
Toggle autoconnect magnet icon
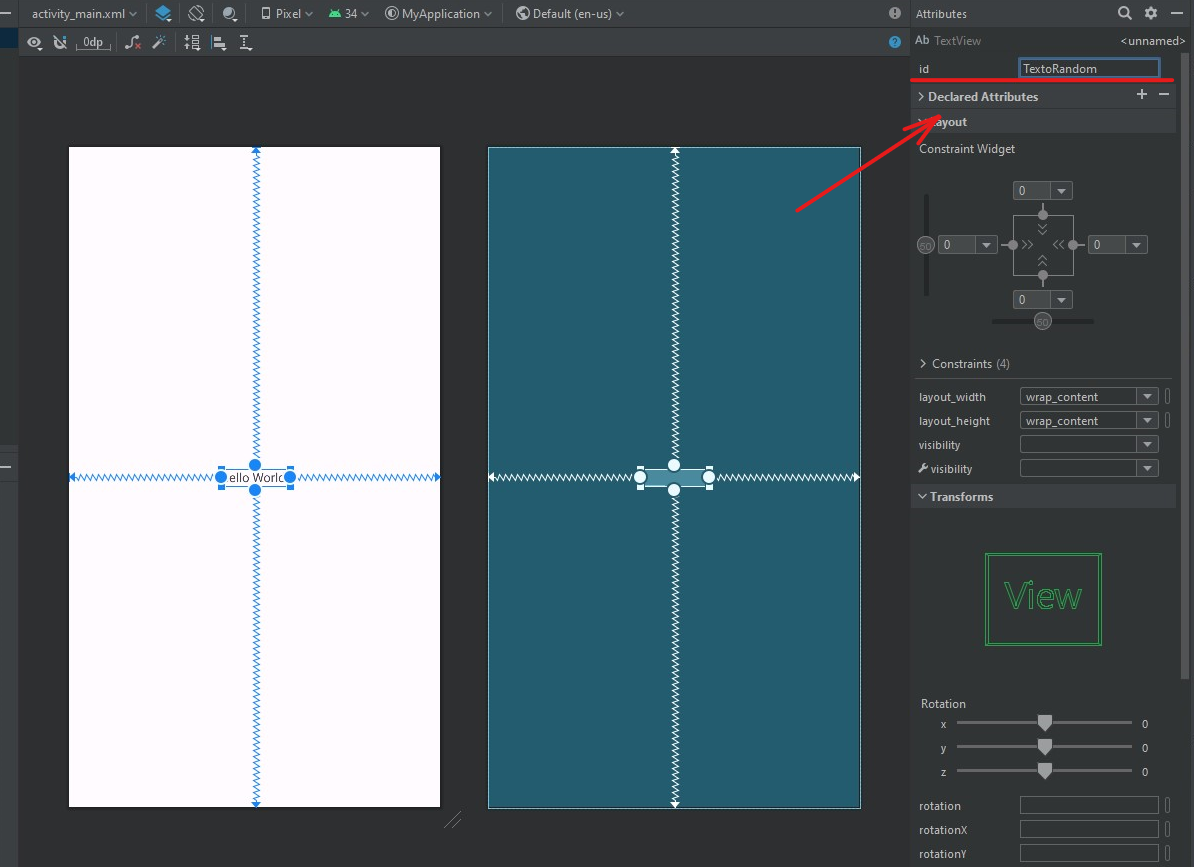[x=60, y=43]
